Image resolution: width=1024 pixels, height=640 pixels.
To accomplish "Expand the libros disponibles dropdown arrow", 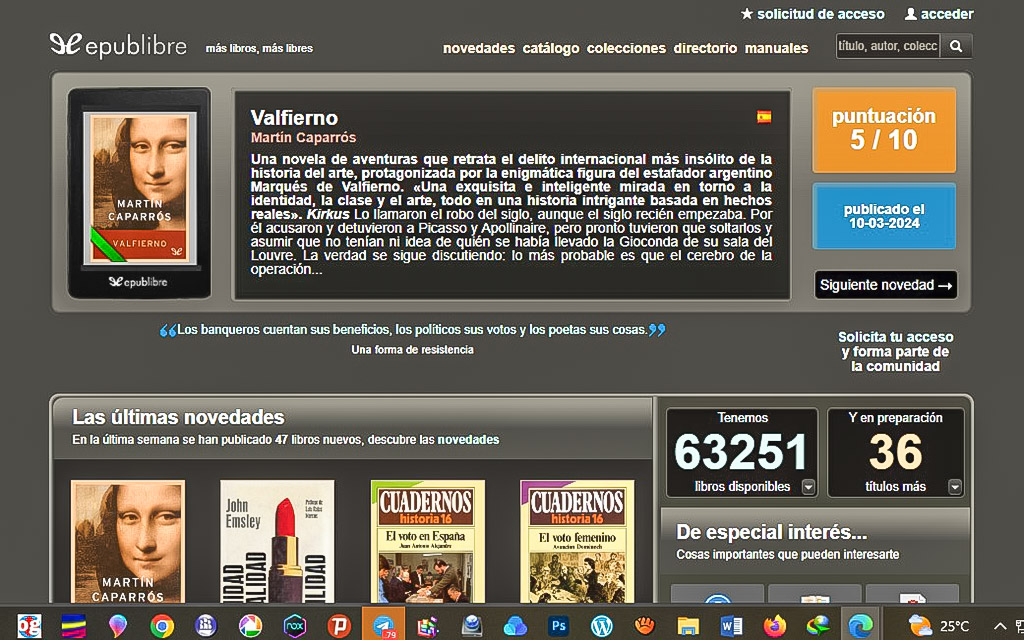I will pos(806,487).
